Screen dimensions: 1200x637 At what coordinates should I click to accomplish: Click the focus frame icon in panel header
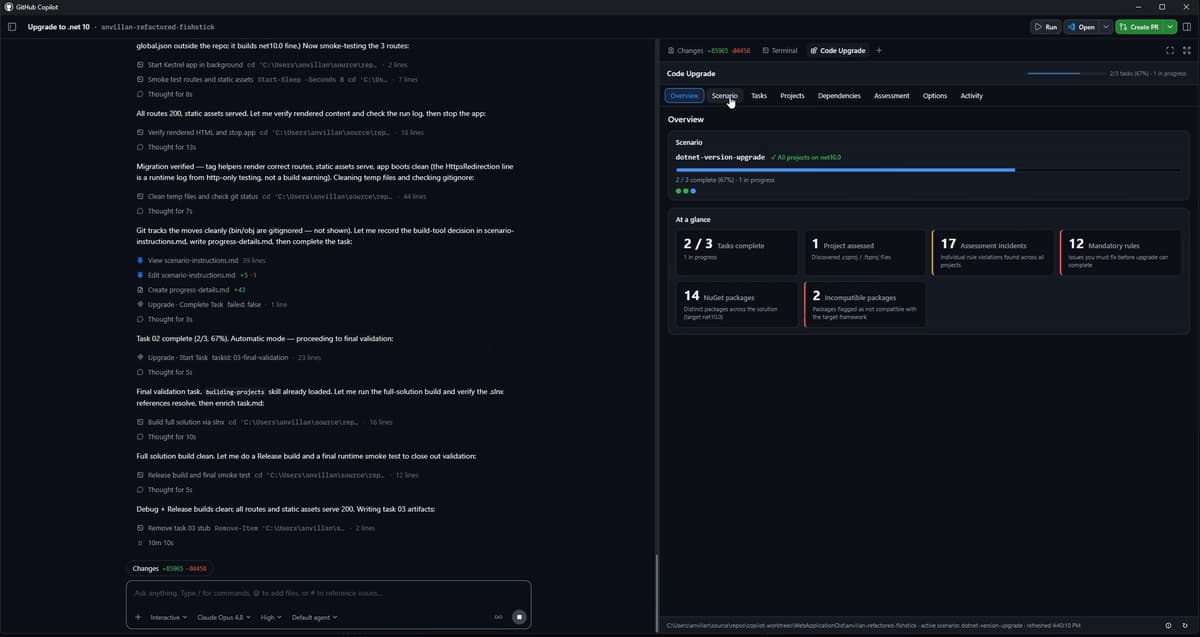pos(1171,50)
